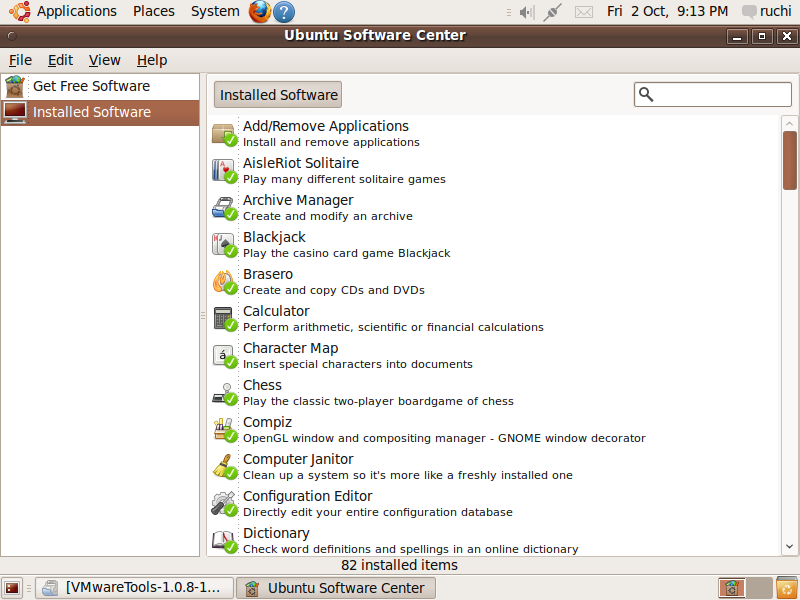Click the Ubuntu logo in top panel
Screen dimensions: 800x600
click(x=19, y=11)
